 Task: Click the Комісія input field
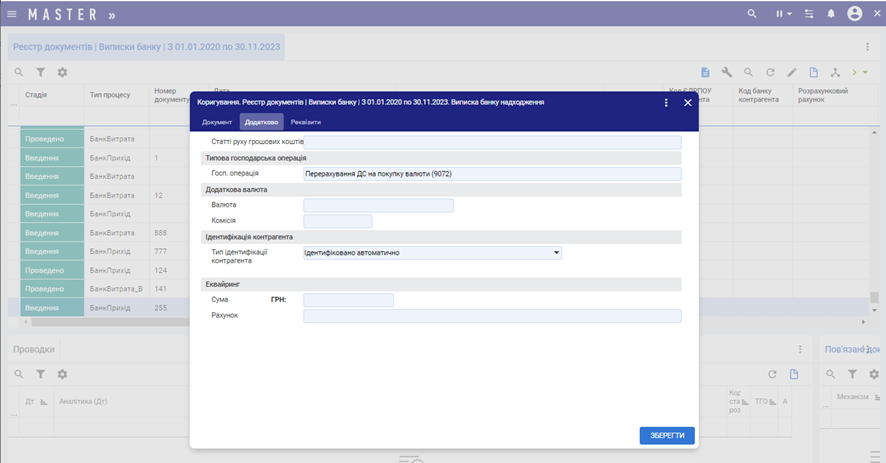337,221
